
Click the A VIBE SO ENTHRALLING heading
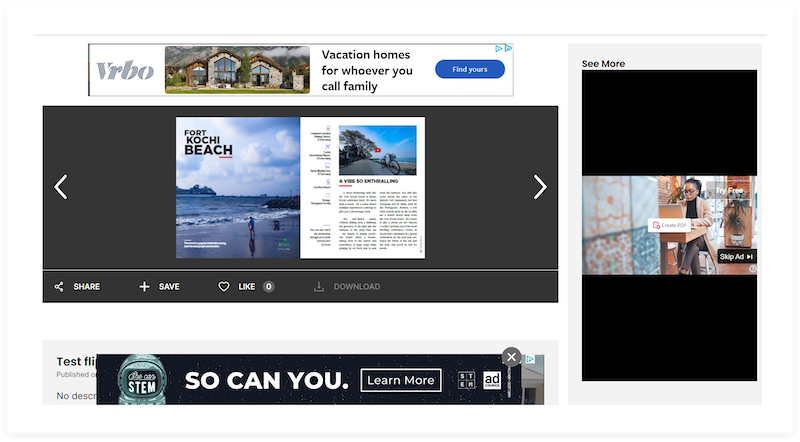click(368, 181)
